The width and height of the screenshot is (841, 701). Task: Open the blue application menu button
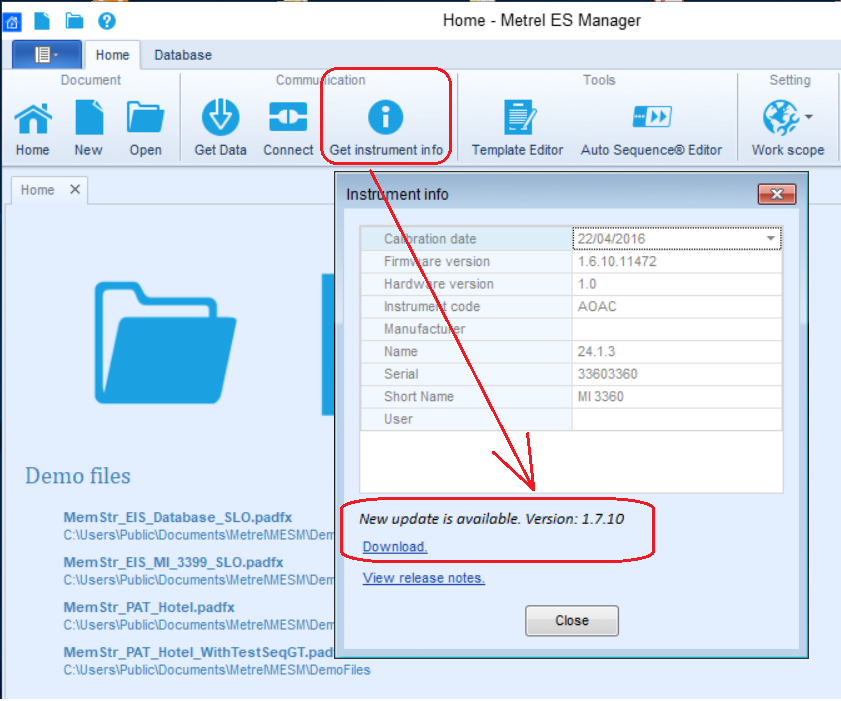[x=47, y=55]
